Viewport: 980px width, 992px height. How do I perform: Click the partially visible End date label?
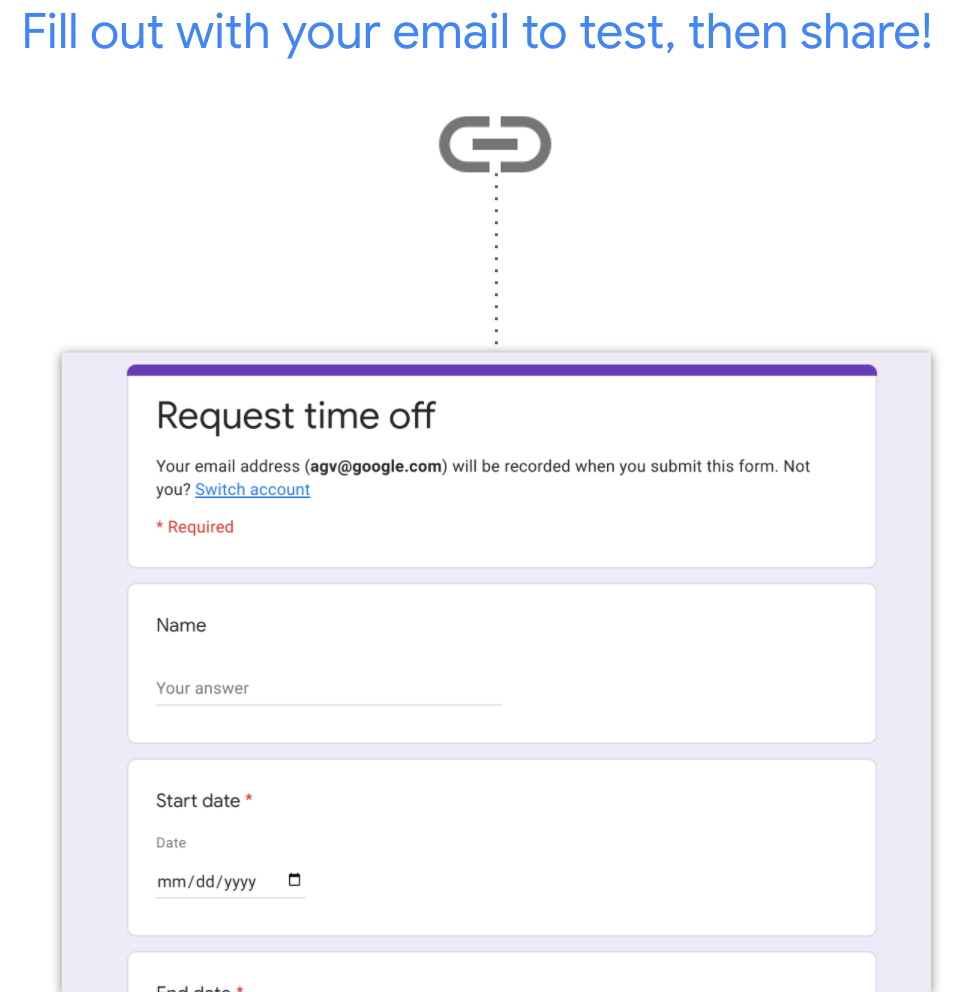(195, 987)
